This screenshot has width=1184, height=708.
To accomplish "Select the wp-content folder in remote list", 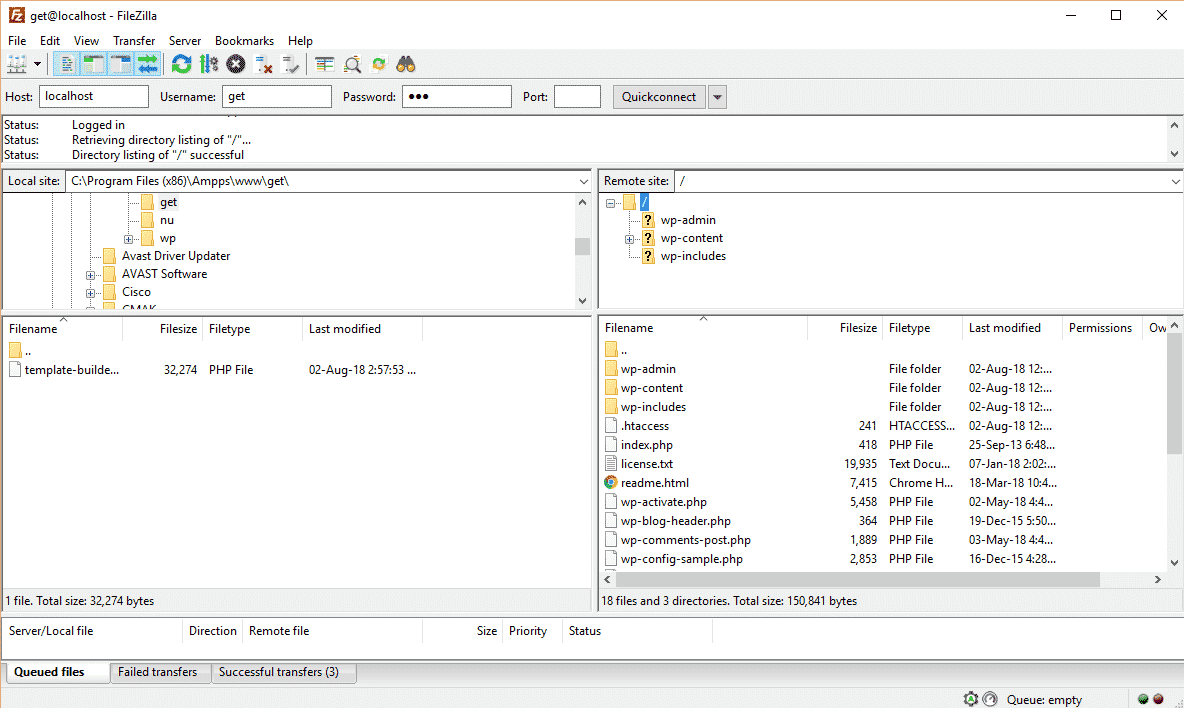I will [652, 388].
